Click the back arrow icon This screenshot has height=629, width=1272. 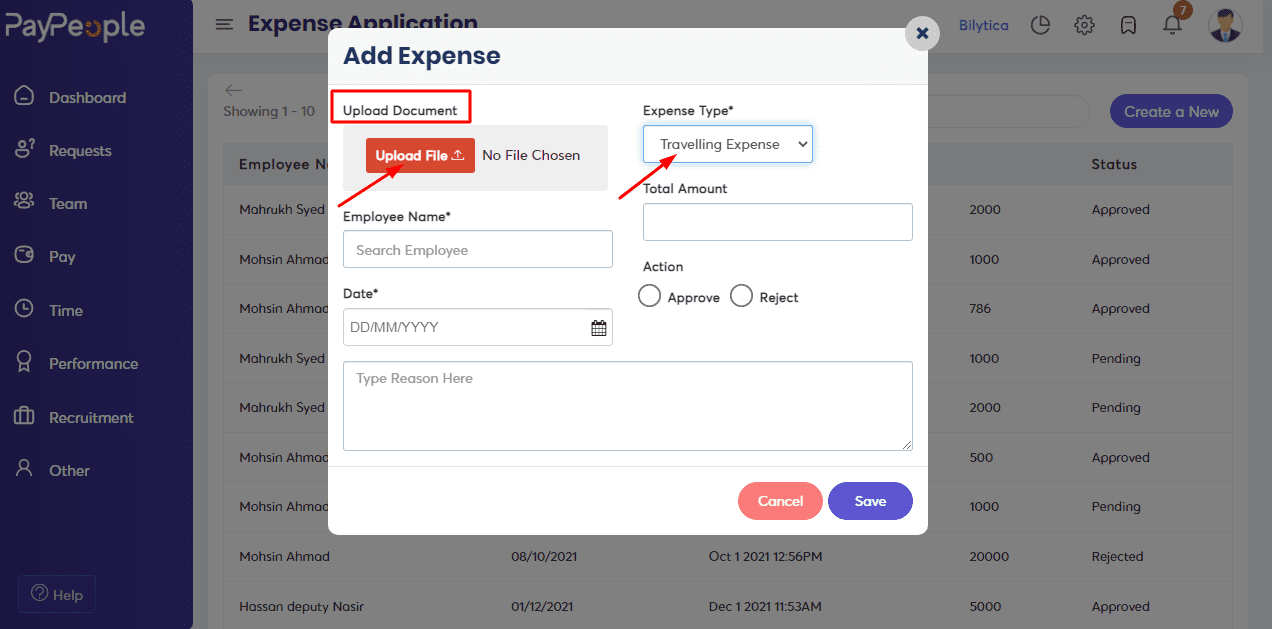[x=234, y=90]
